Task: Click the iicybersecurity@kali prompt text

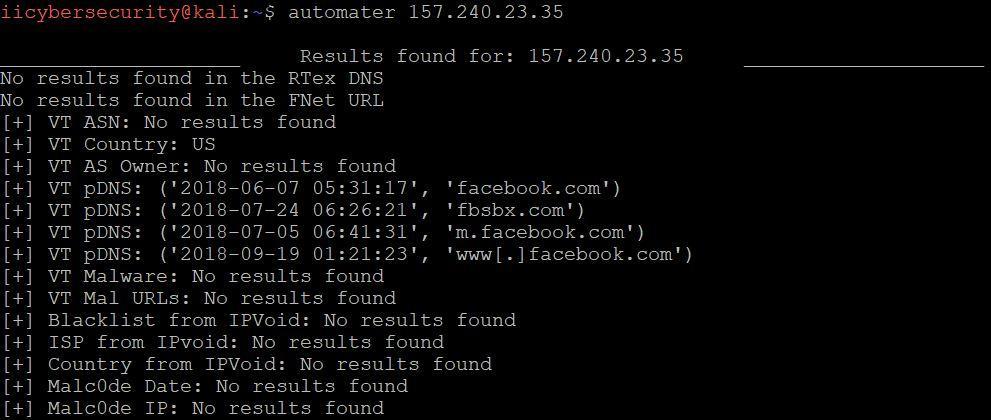Action: pyautogui.click(x=121, y=11)
